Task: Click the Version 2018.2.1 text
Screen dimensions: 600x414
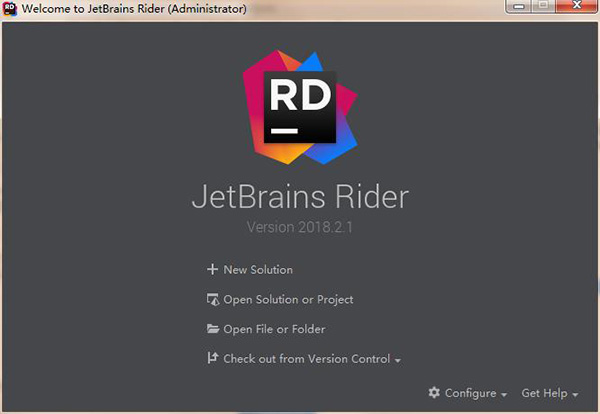Action: [x=299, y=227]
